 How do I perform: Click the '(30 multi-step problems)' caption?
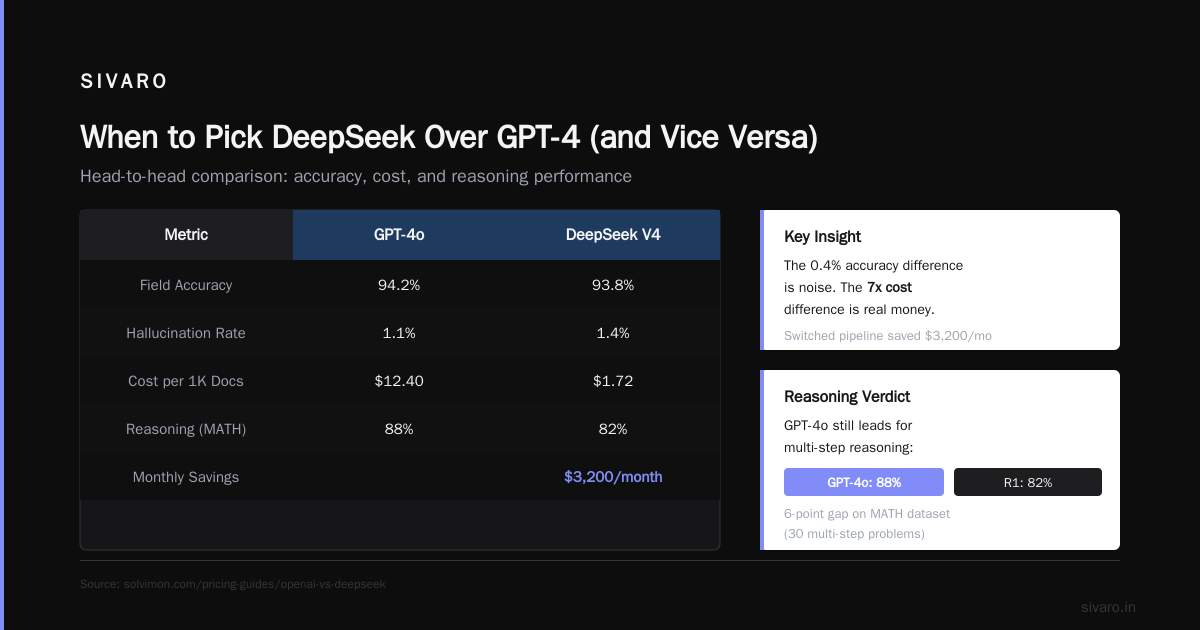pyautogui.click(x=854, y=534)
